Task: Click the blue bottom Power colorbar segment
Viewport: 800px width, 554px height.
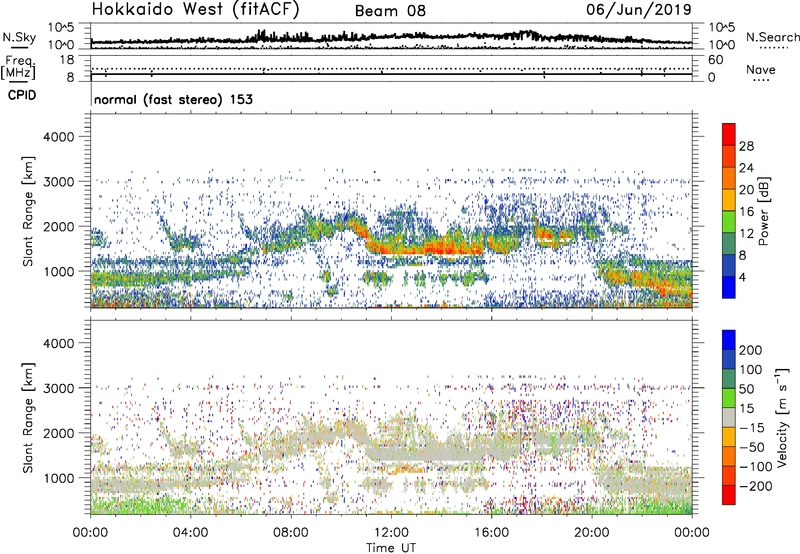Action: pyautogui.click(x=729, y=287)
